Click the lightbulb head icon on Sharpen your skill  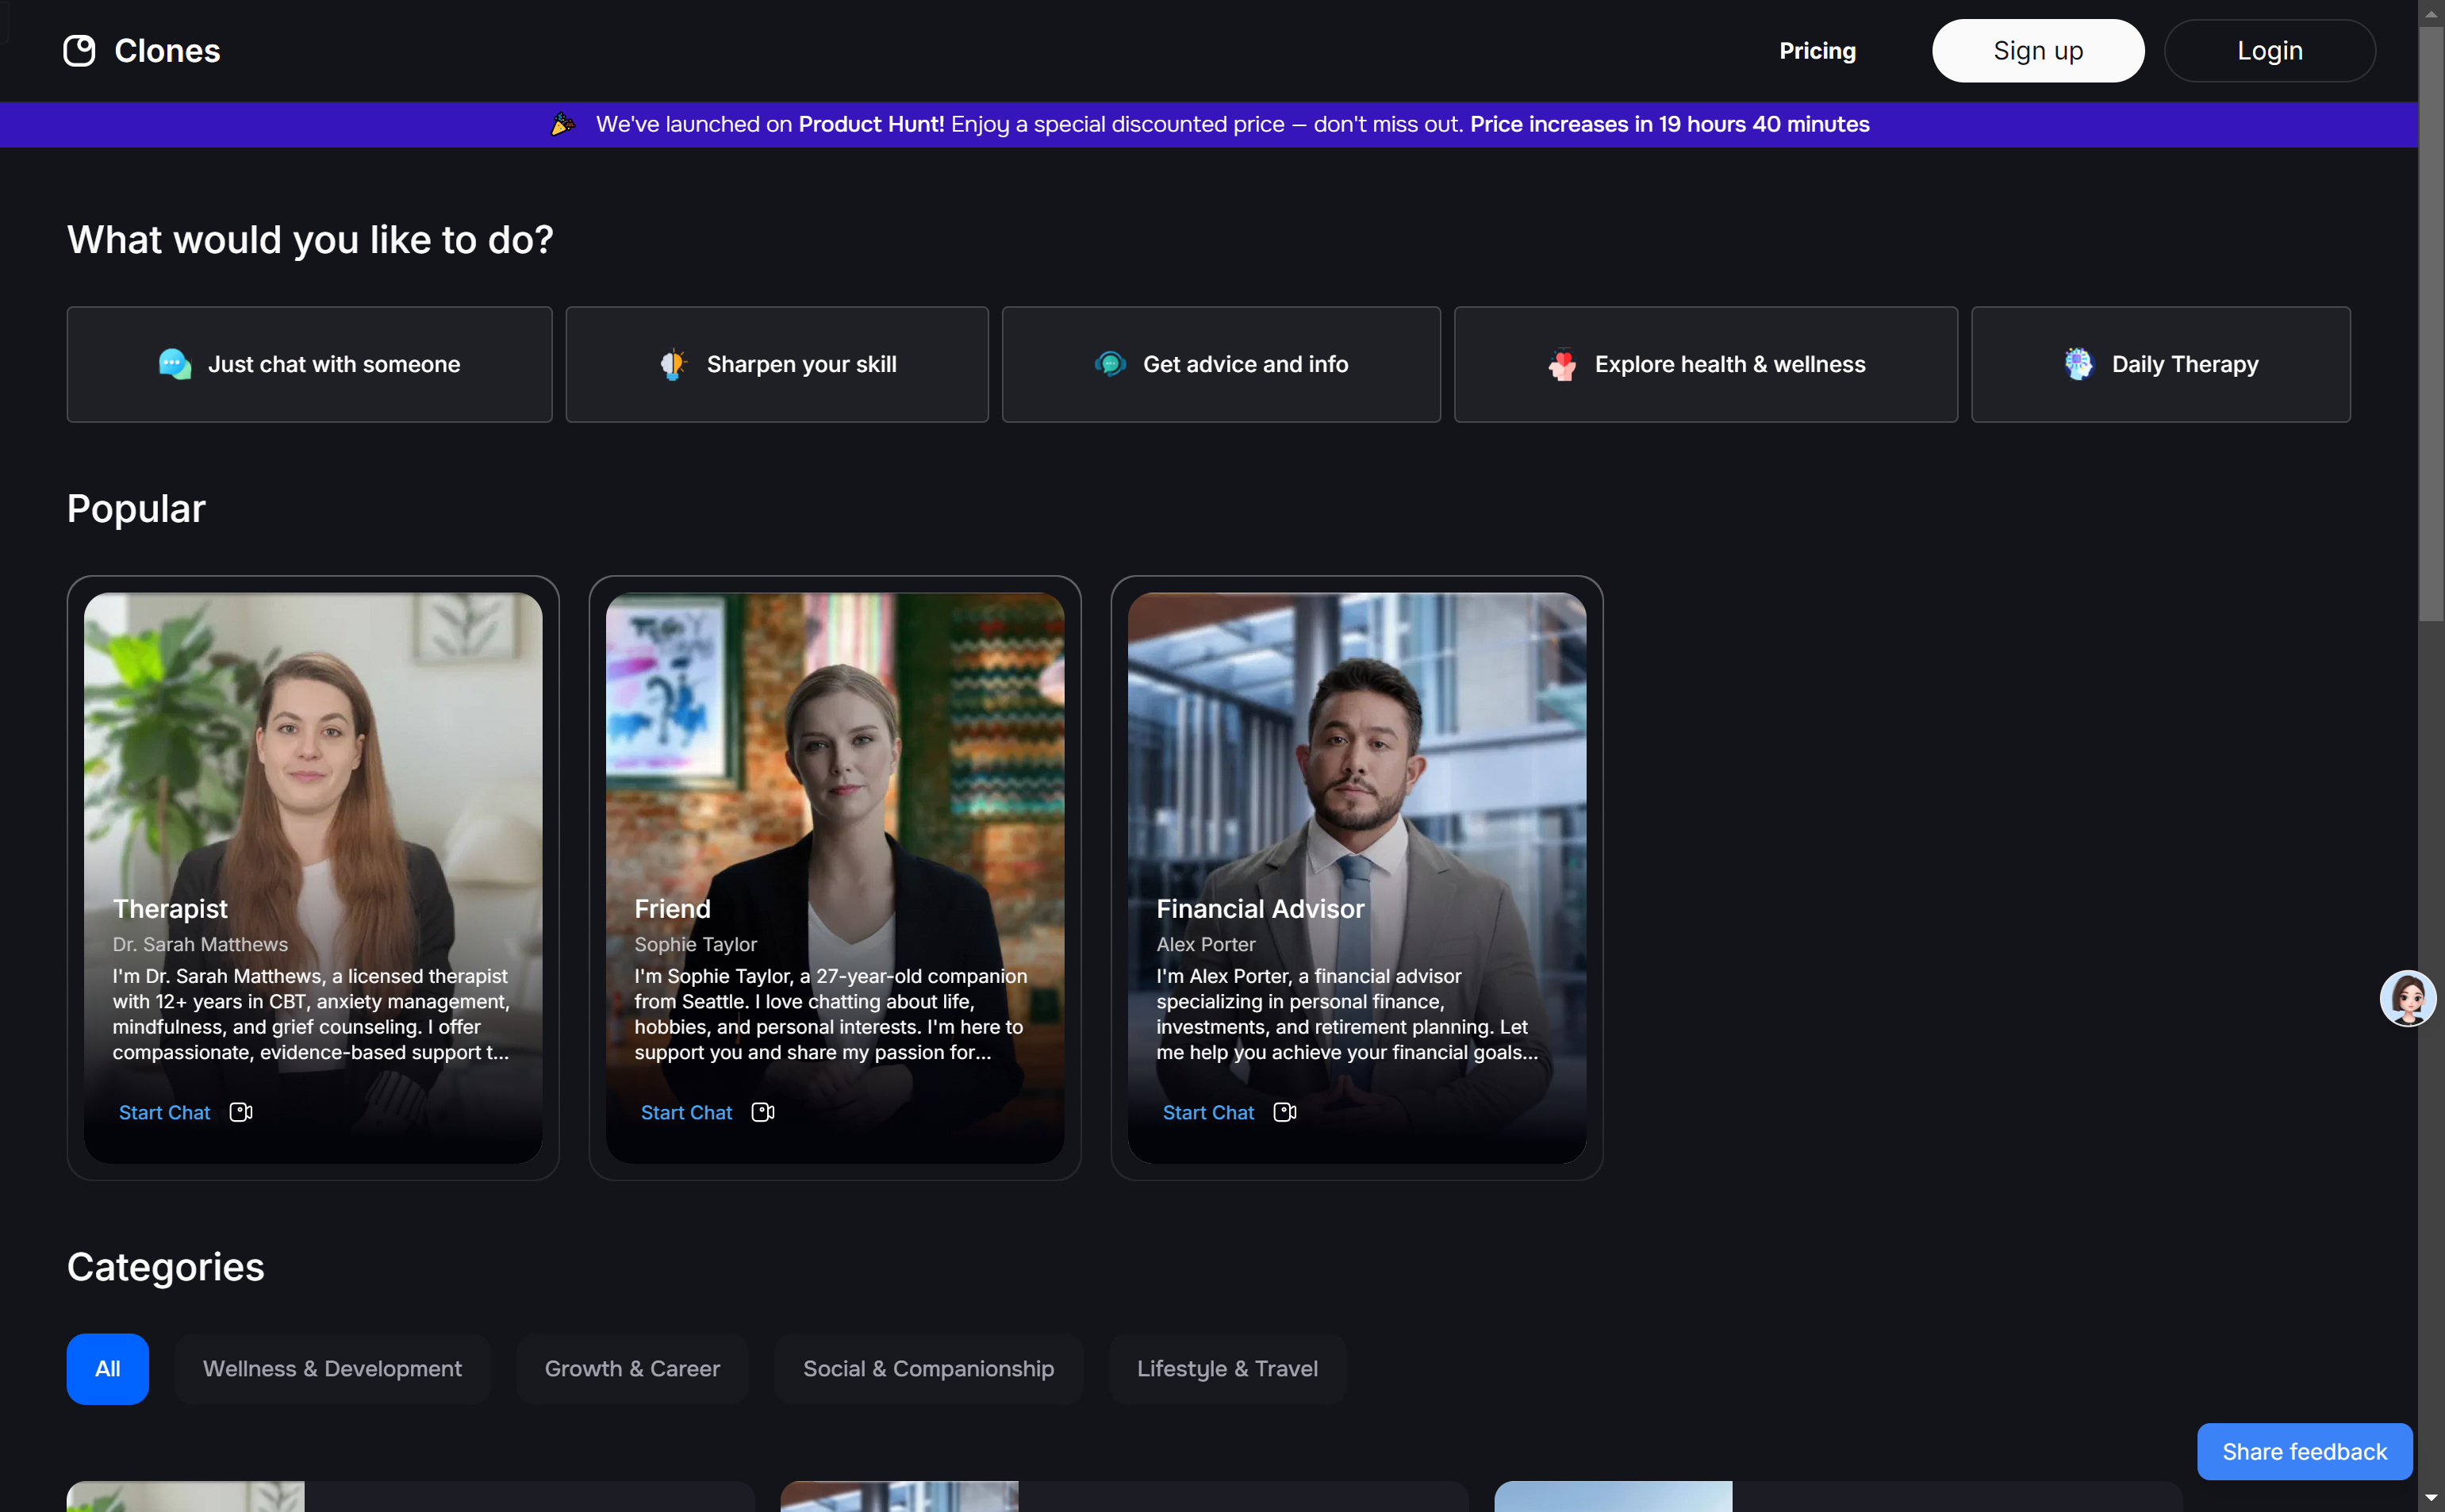coord(674,364)
